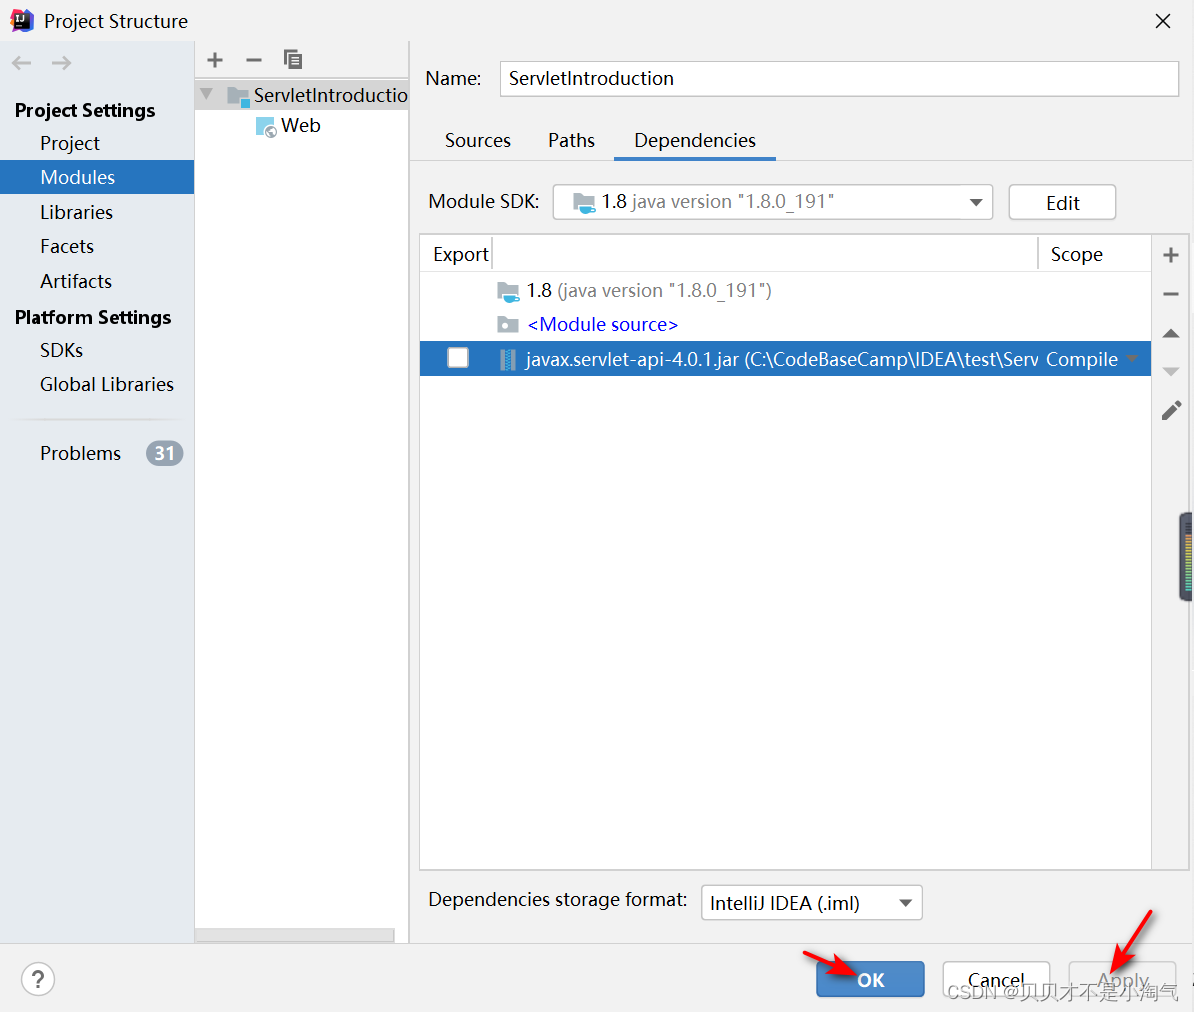Open Project settings section
This screenshot has width=1194, height=1012.
[x=70, y=143]
